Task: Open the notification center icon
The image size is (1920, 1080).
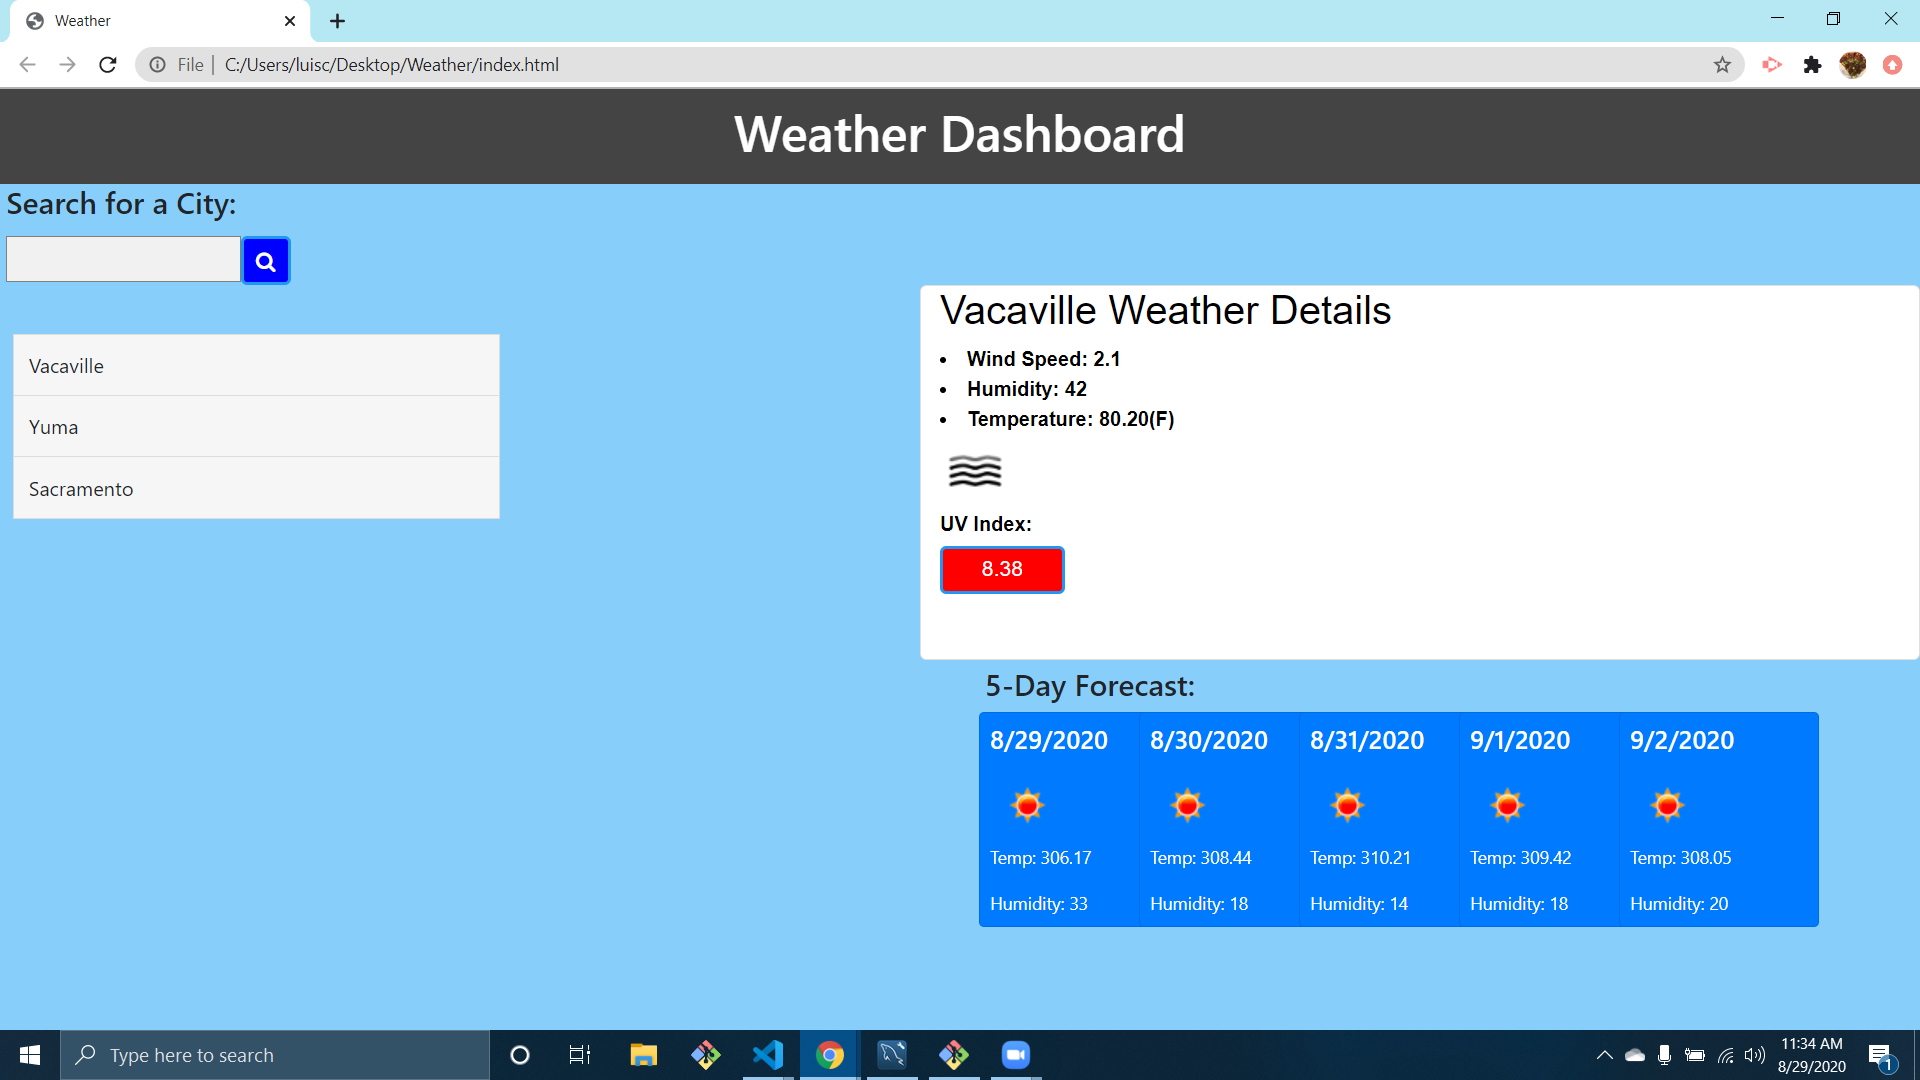Action: click(x=1880, y=1056)
